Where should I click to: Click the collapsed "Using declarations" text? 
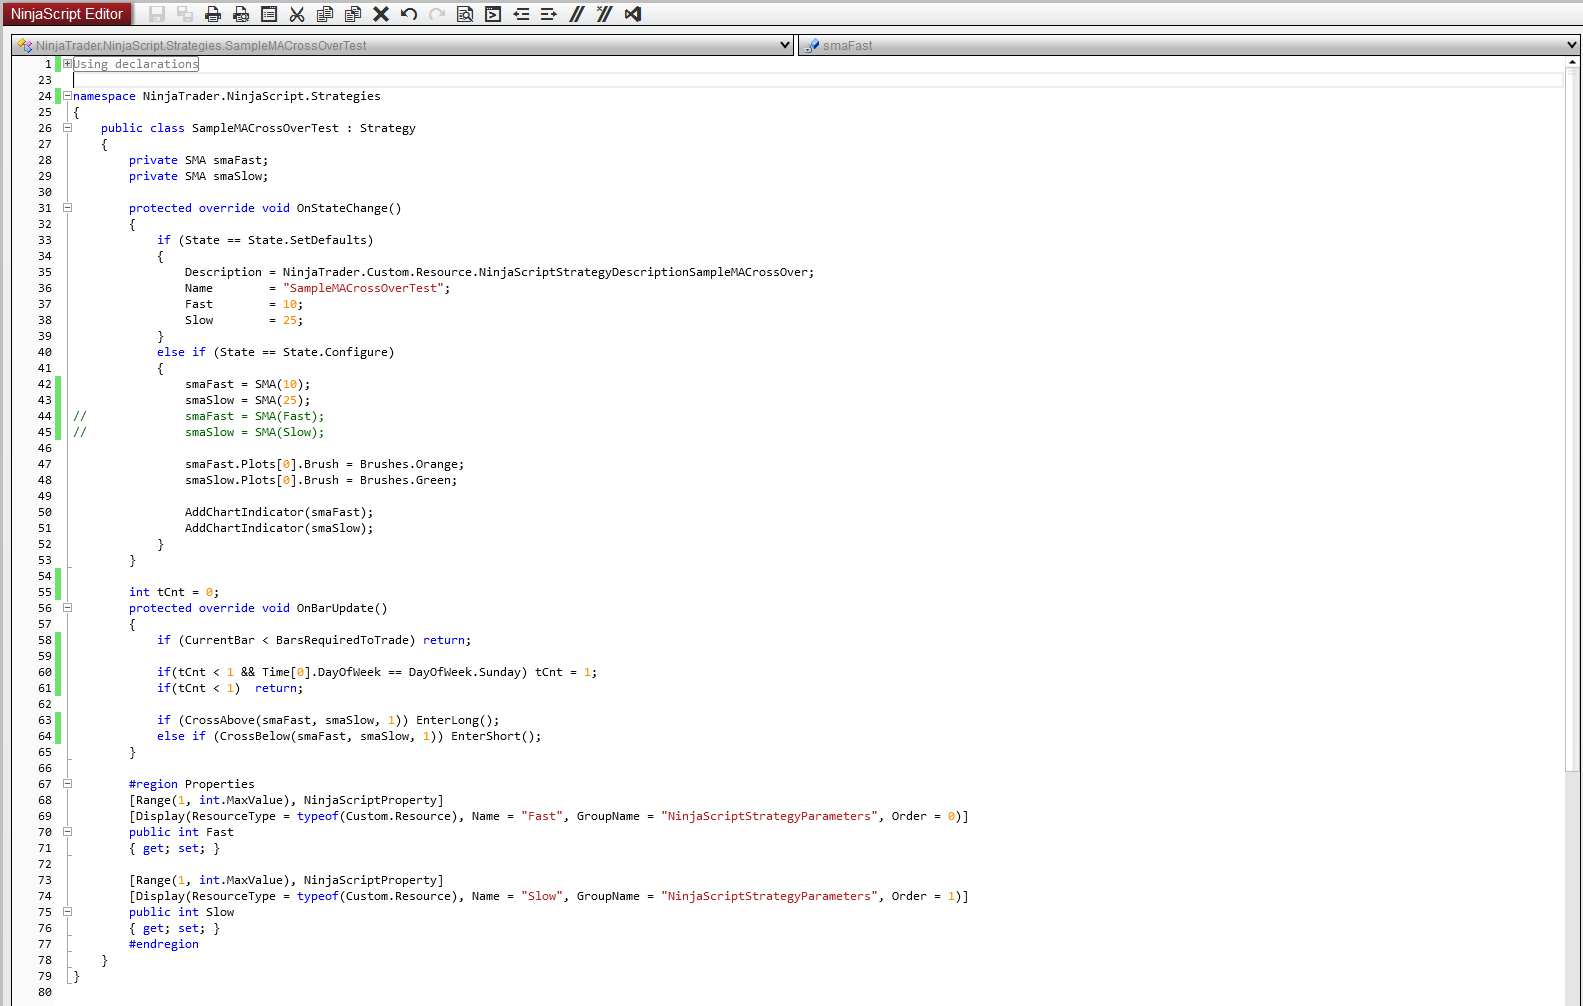(x=136, y=64)
